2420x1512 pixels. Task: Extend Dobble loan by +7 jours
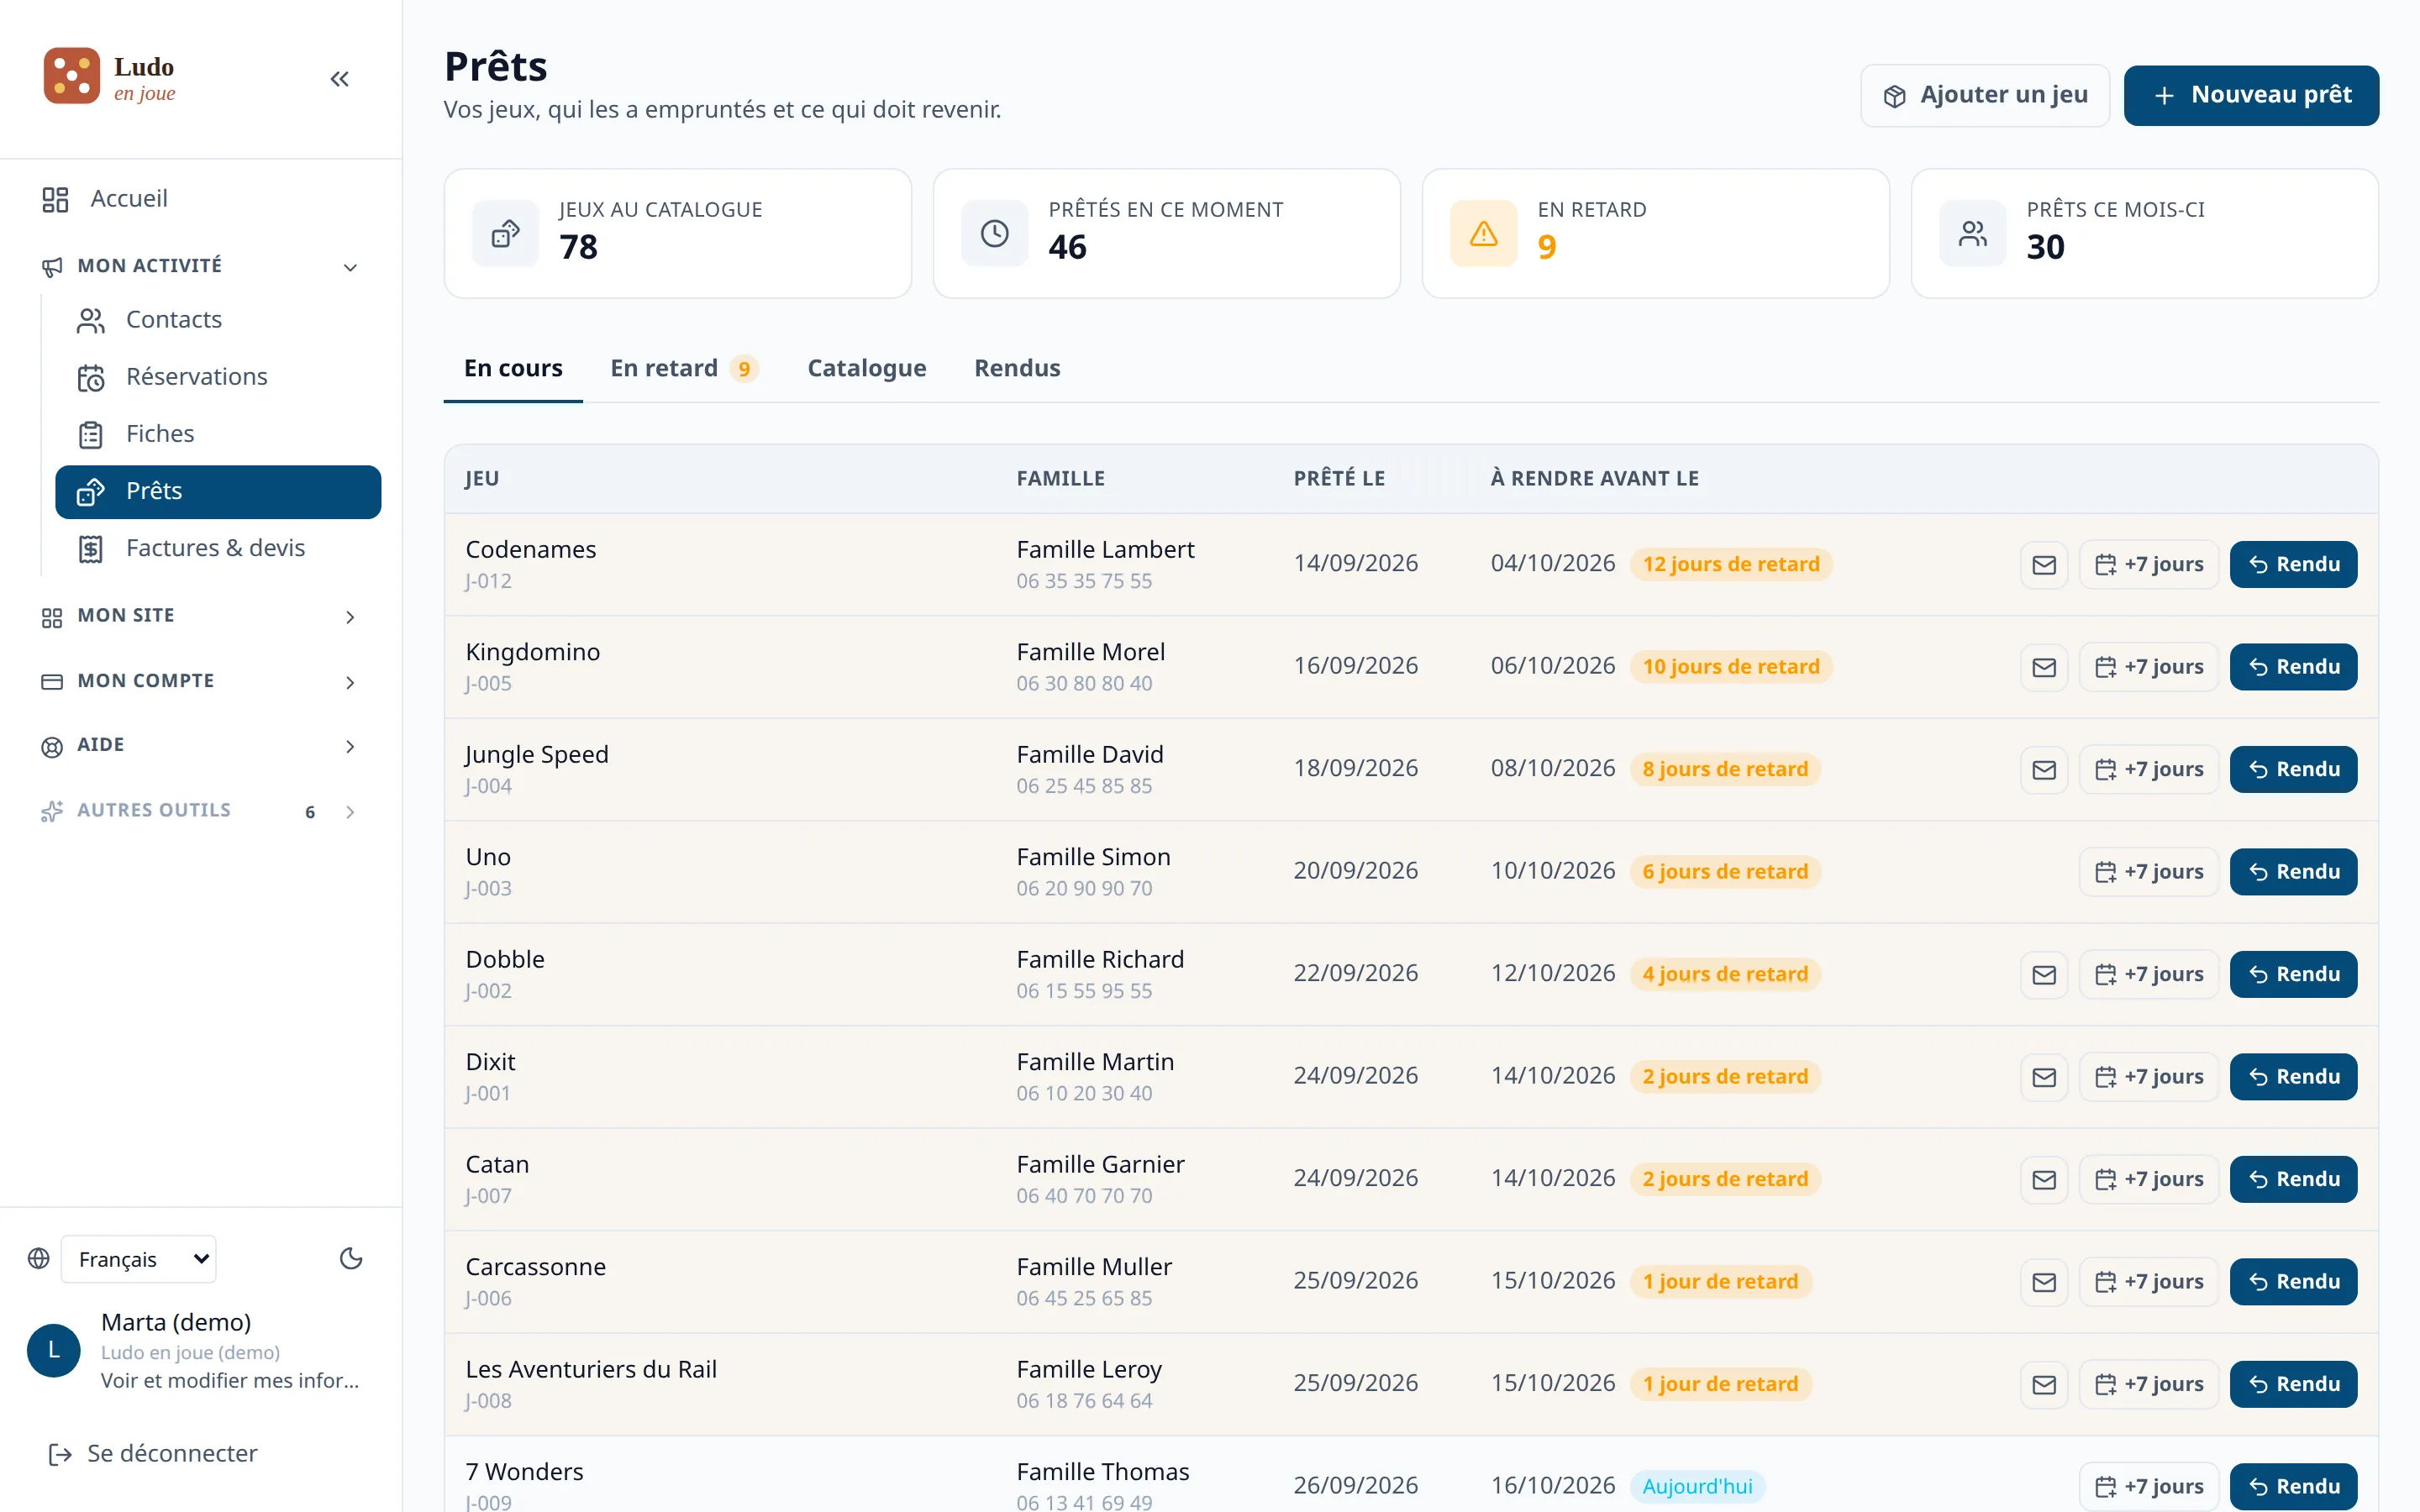tap(2149, 975)
